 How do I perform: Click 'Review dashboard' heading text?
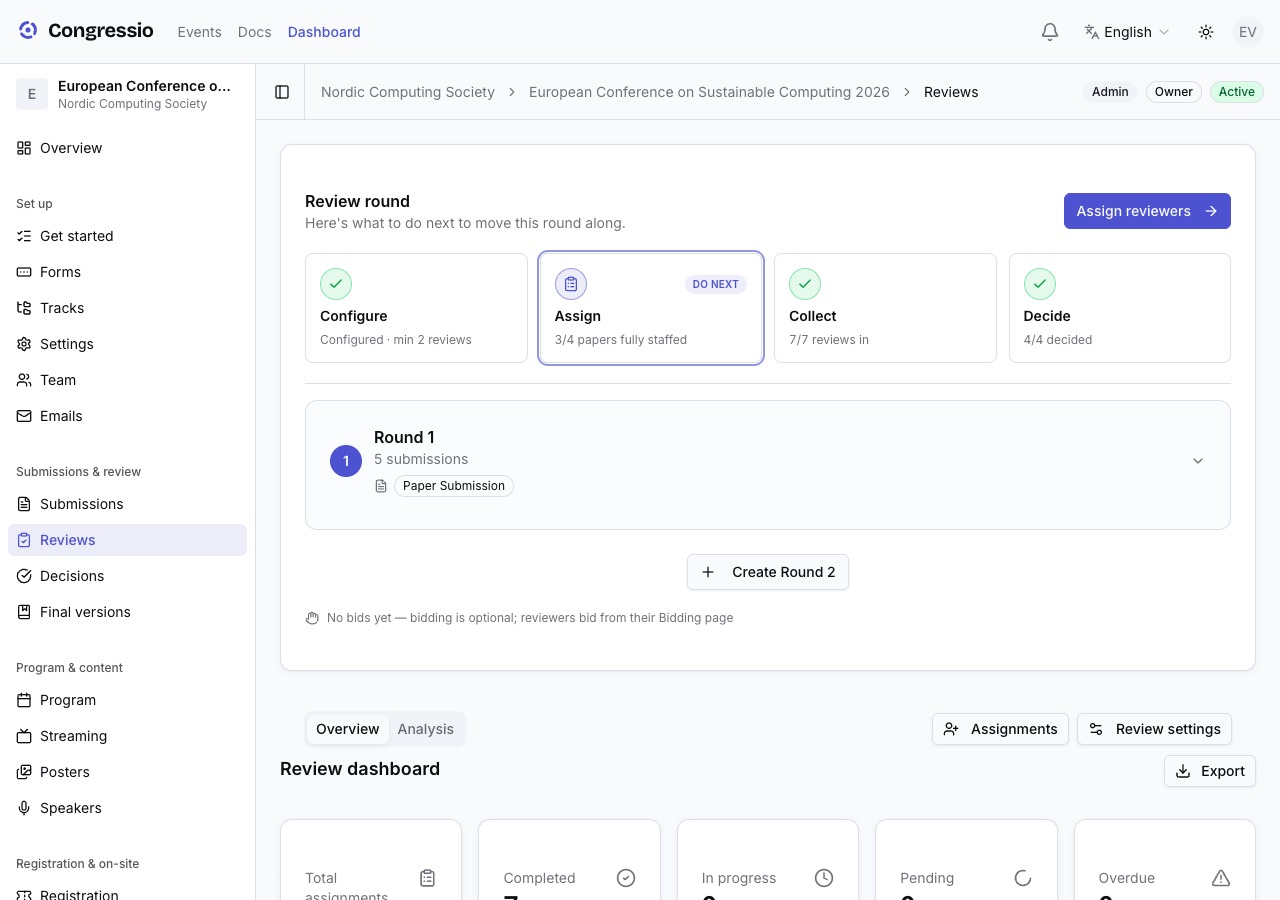(x=360, y=769)
